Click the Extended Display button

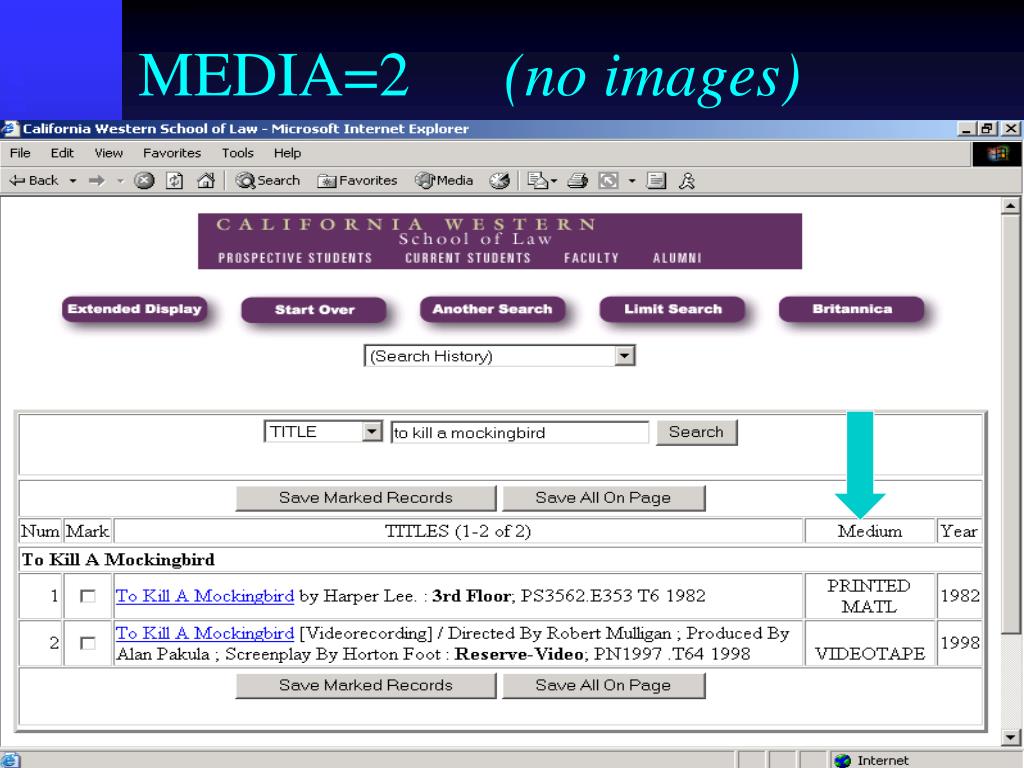(x=135, y=310)
